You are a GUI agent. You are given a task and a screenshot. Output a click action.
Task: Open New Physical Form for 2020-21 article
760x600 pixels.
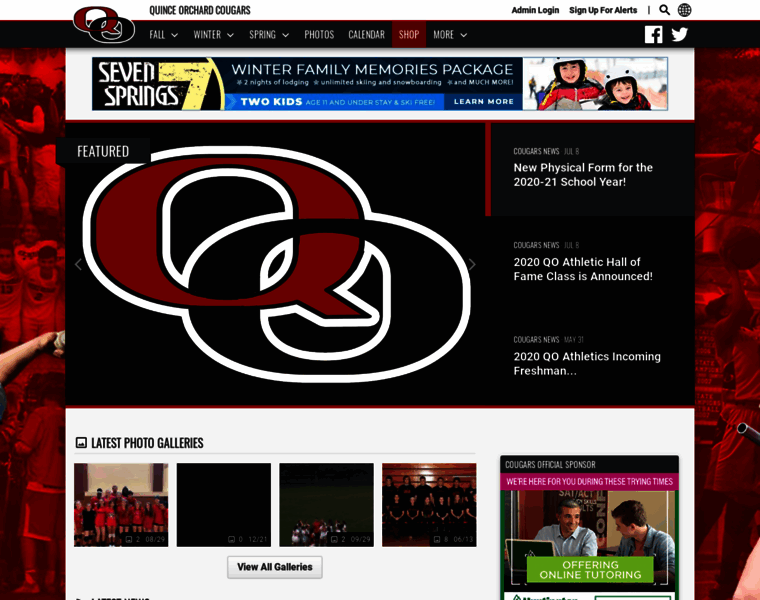click(583, 174)
